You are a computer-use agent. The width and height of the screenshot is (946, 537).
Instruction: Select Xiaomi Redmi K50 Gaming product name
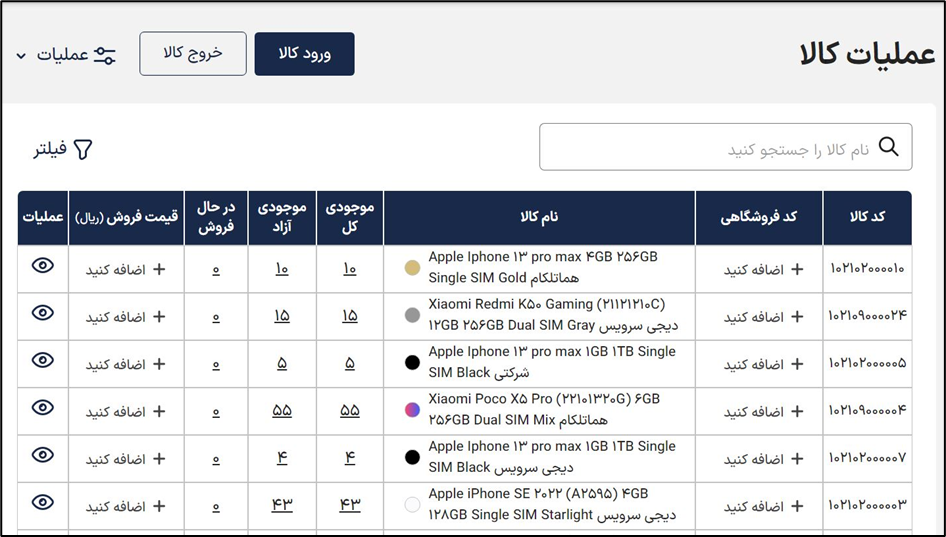(553, 314)
